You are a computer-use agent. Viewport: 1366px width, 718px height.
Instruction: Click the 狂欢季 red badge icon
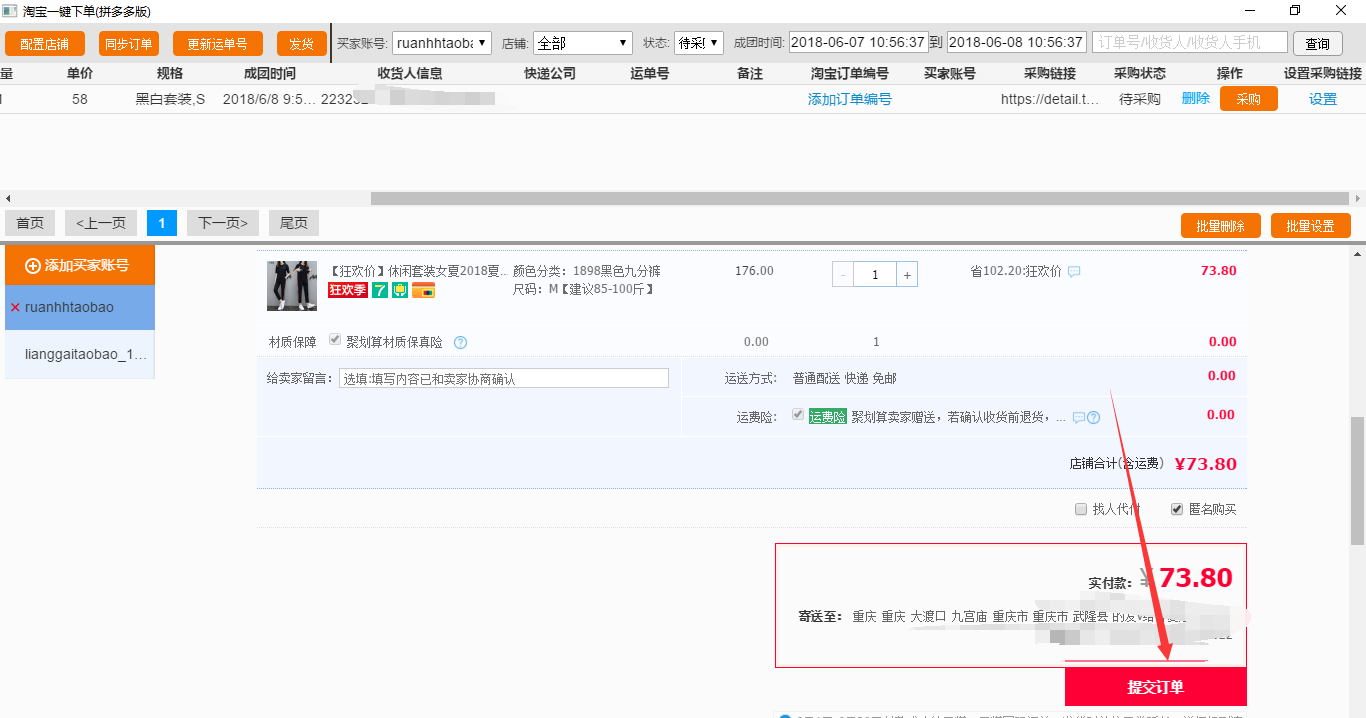coord(348,290)
